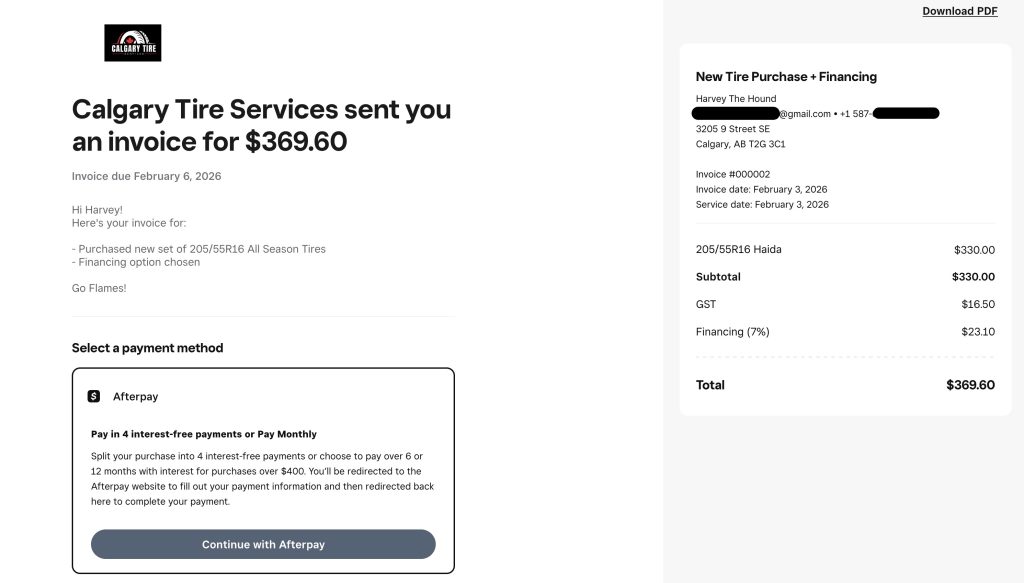Click the invoice due date text
This screenshot has height=583, width=1024.
[146, 176]
